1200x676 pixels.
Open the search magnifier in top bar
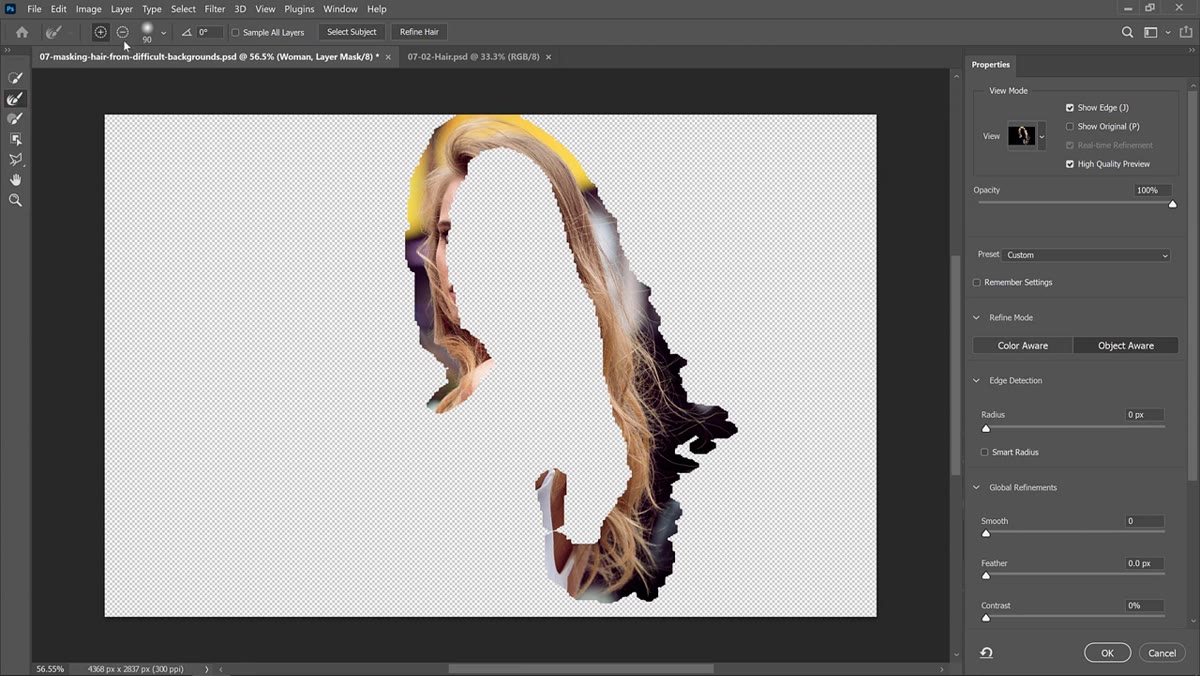click(x=1127, y=32)
